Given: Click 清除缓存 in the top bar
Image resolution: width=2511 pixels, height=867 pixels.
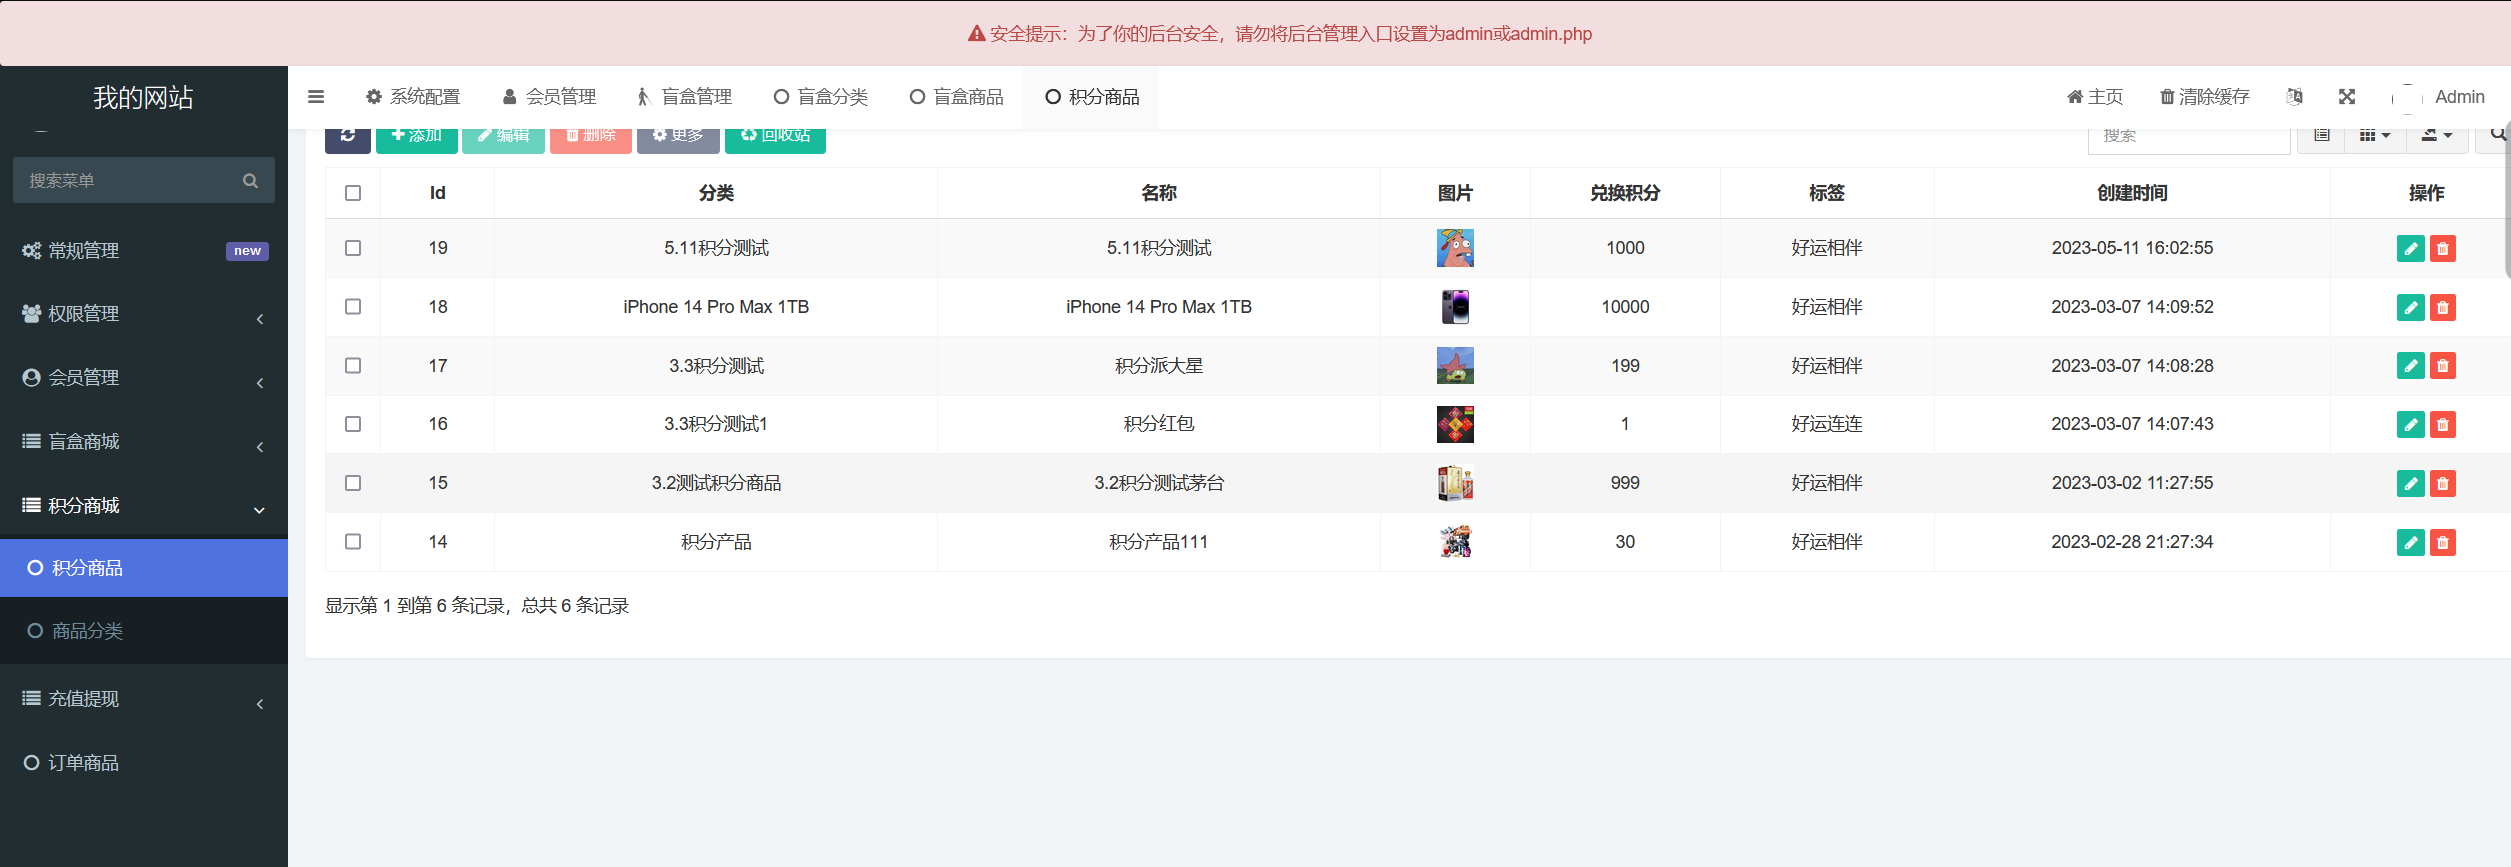Looking at the screenshot, I should coord(2204,97).
